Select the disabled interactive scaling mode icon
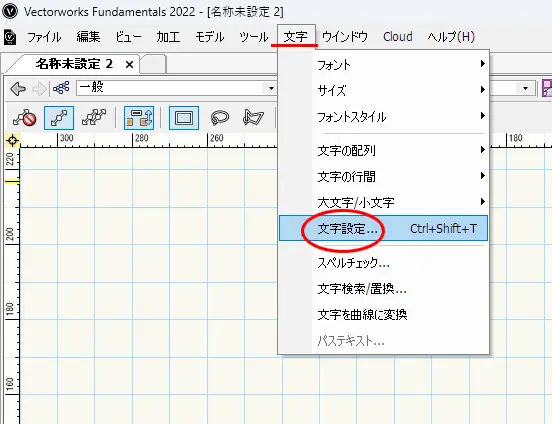Image resolution: width=552 pixels, height=424 pixels. [24, 118]
